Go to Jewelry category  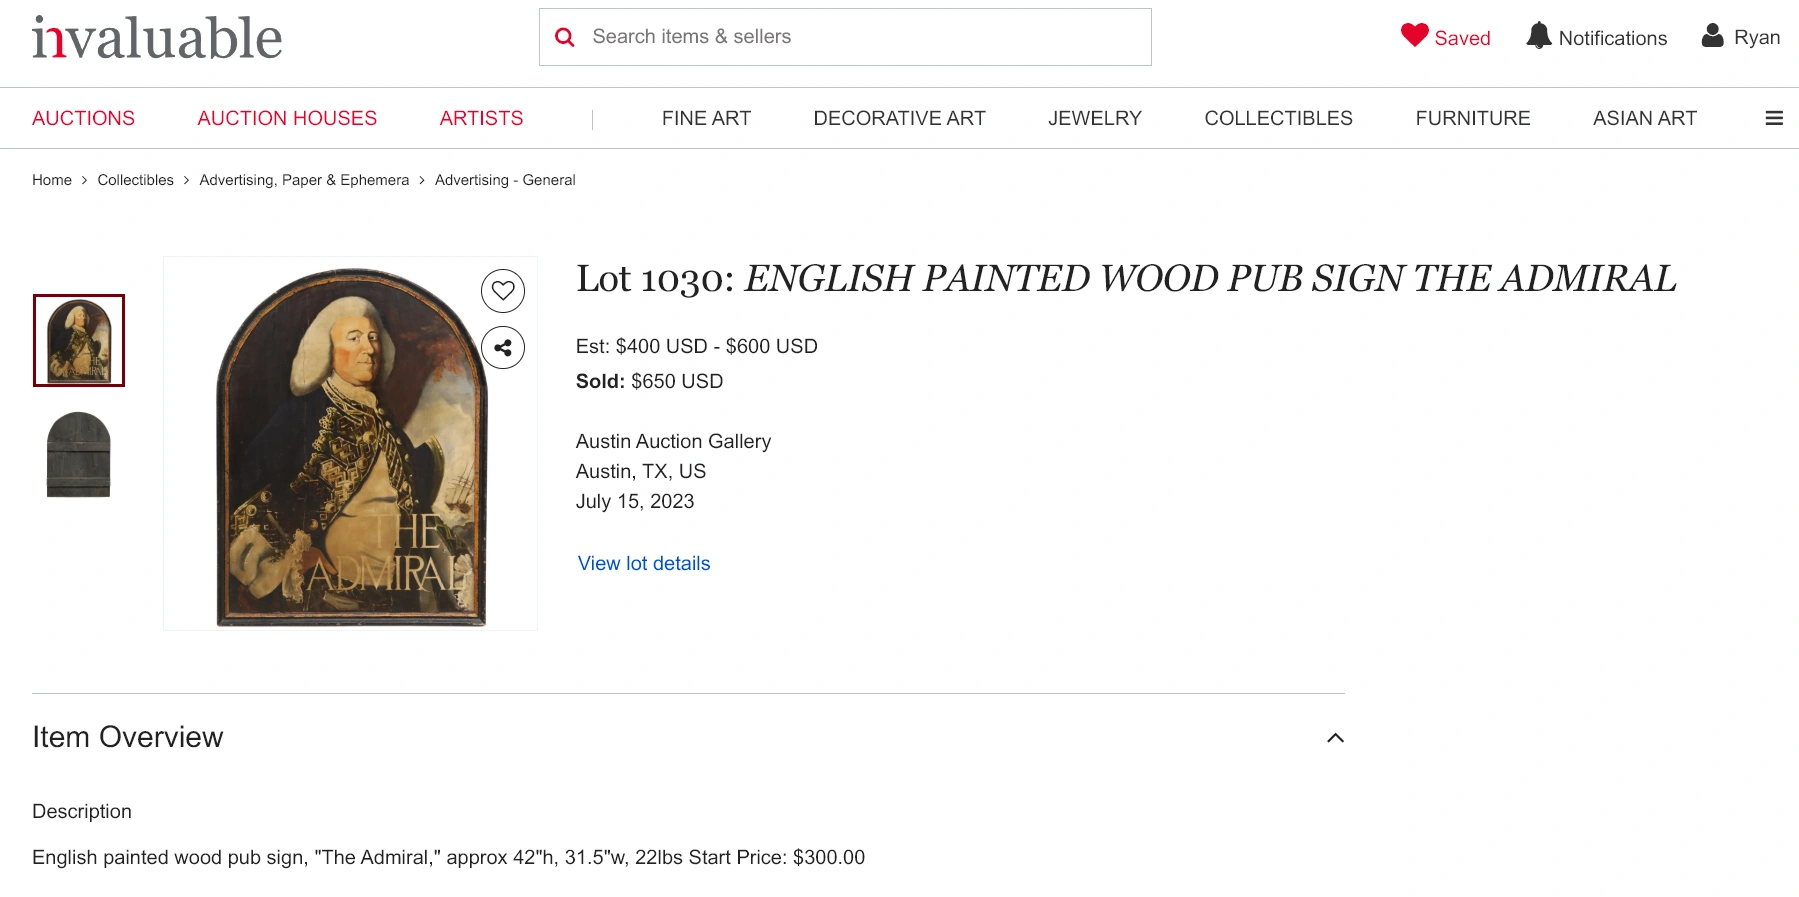pyautogui.click(x=1095, y=118)
